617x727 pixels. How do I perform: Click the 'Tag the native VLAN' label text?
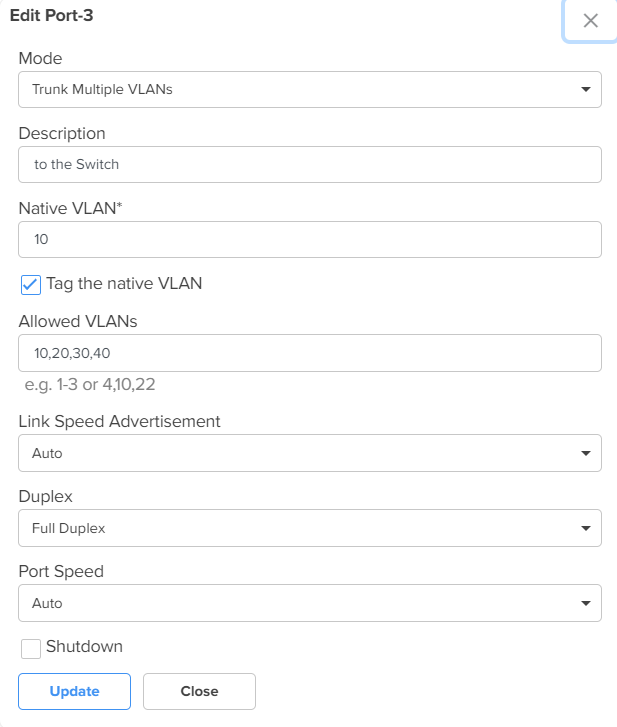pos(124,283)
